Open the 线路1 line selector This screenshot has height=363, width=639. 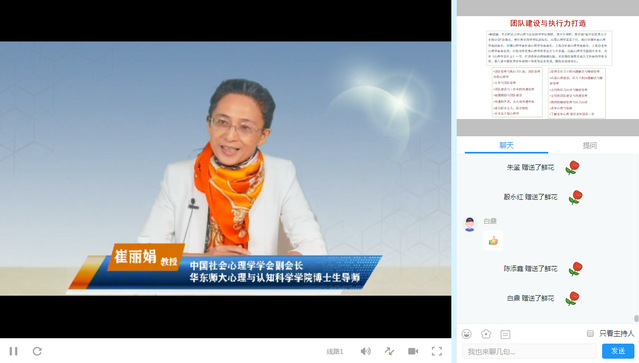tap(335, 351)
